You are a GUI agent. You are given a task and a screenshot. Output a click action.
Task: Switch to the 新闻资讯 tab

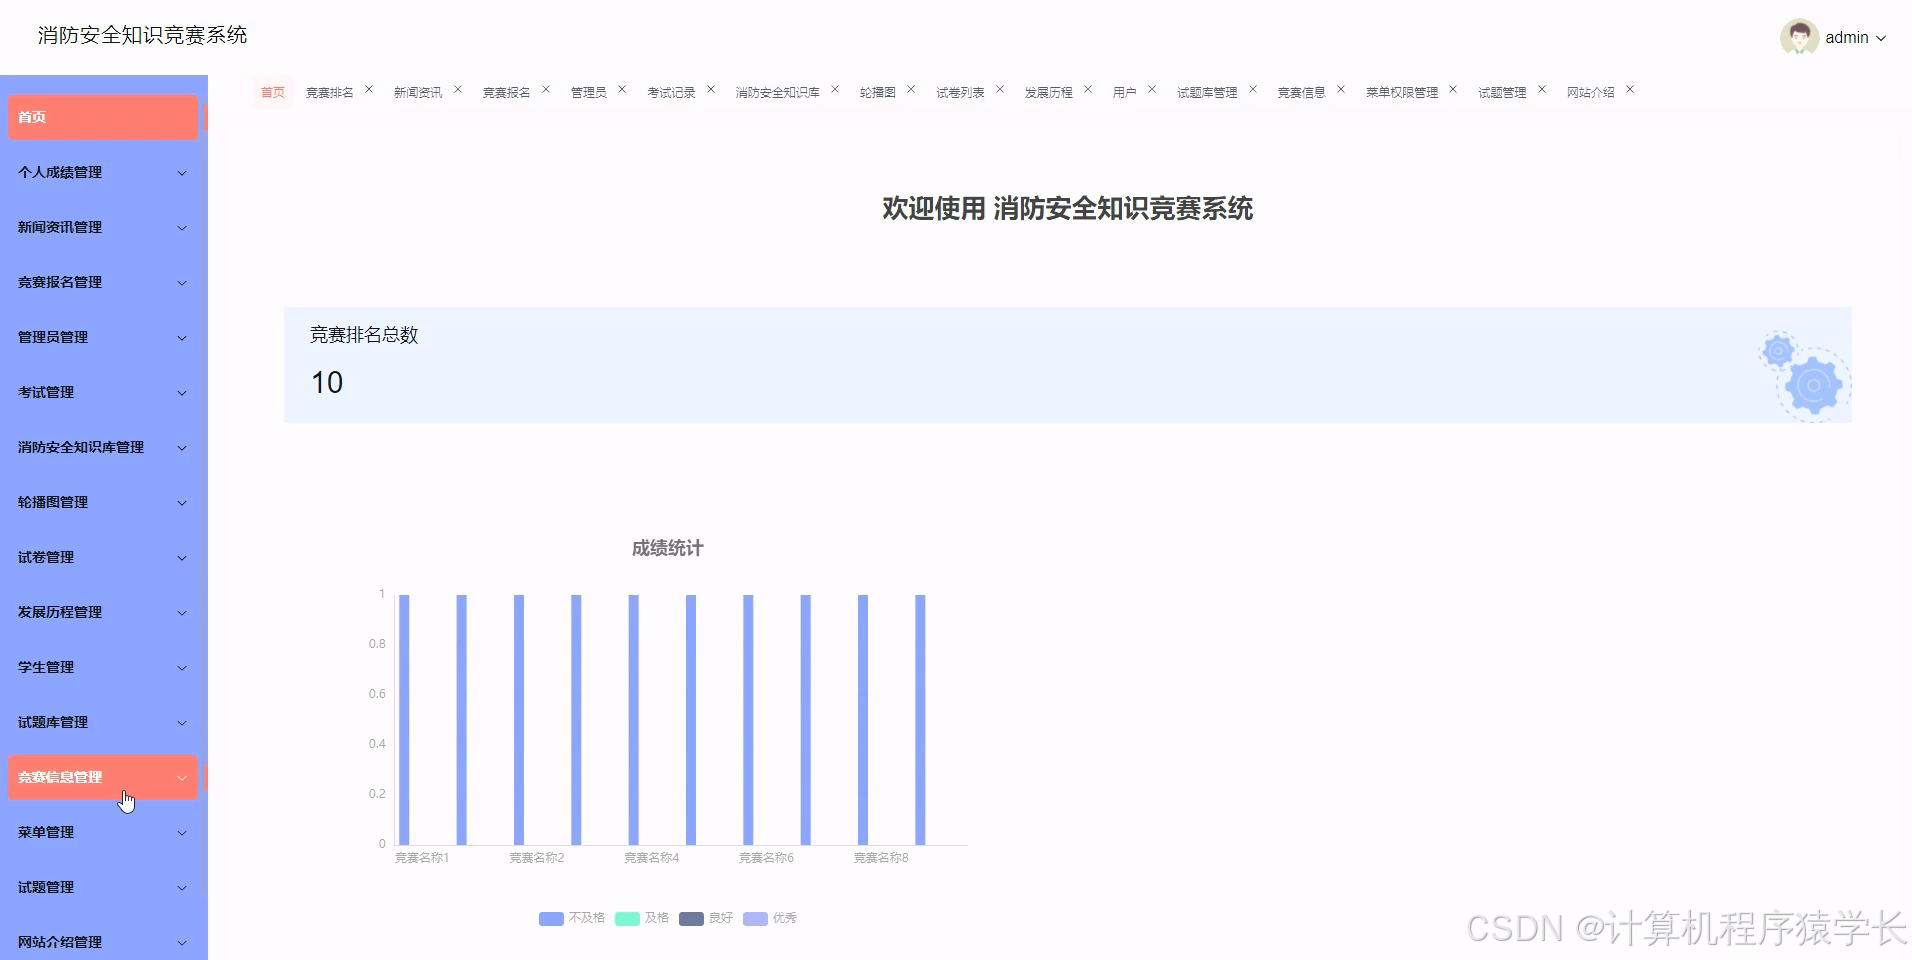point(418,92)
